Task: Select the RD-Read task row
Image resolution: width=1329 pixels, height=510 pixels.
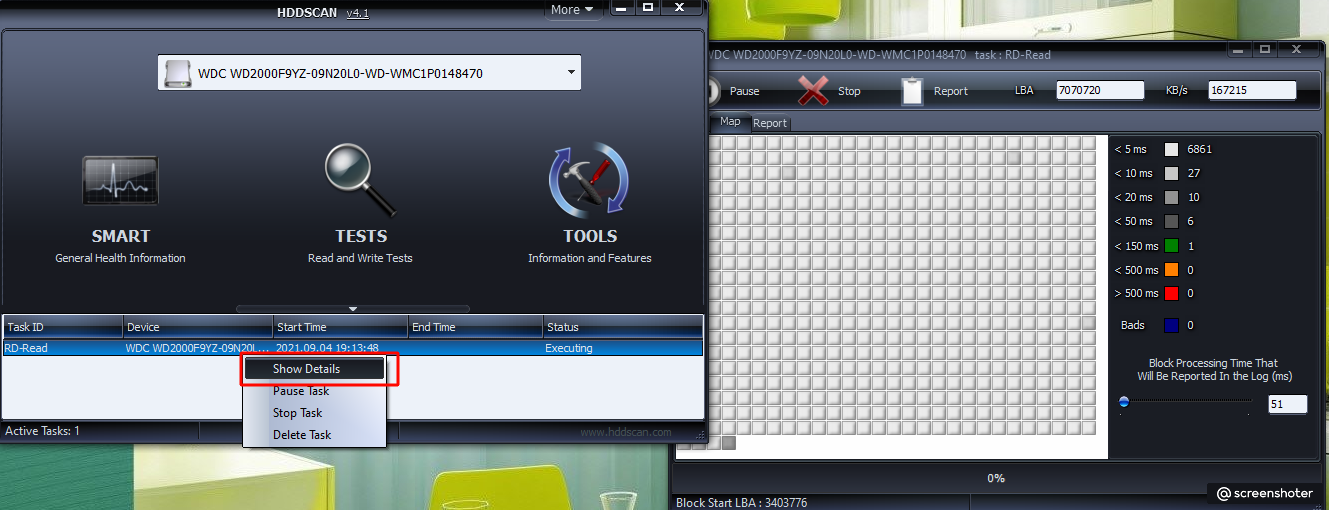Action: tap(352, 348)
